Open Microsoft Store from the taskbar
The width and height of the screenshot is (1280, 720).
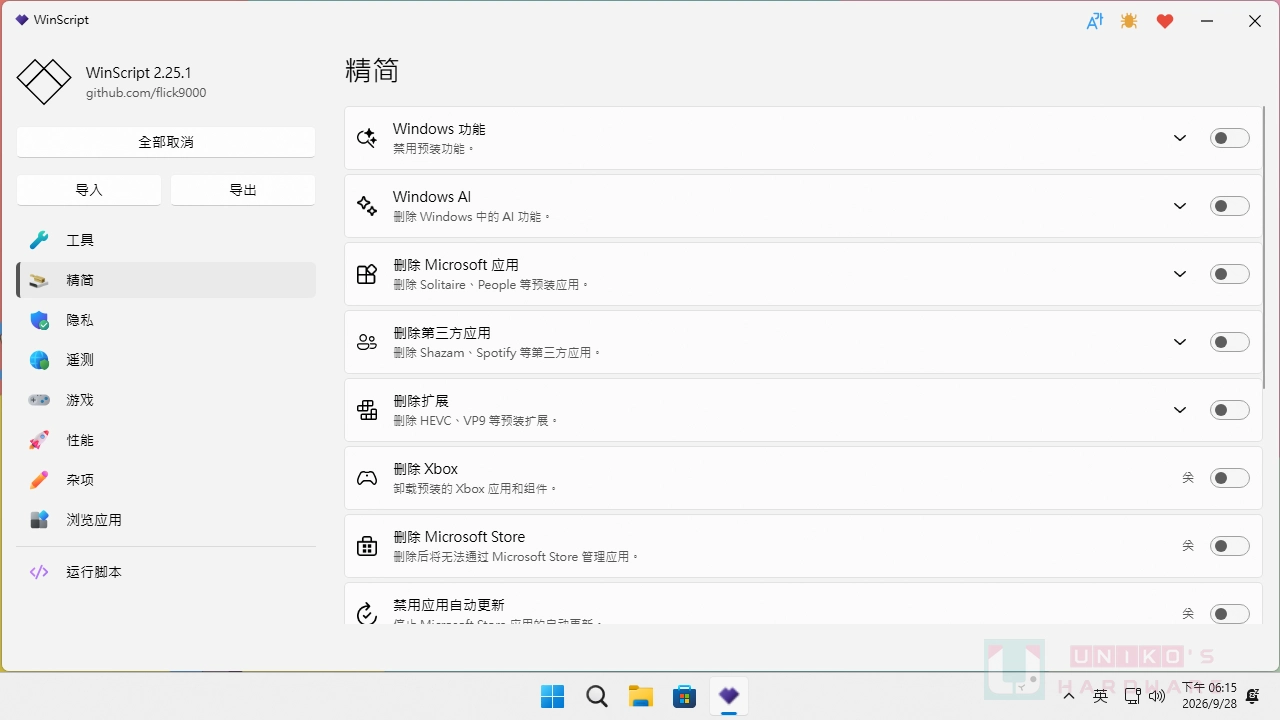pyautogui.click(x=685, y=696)
